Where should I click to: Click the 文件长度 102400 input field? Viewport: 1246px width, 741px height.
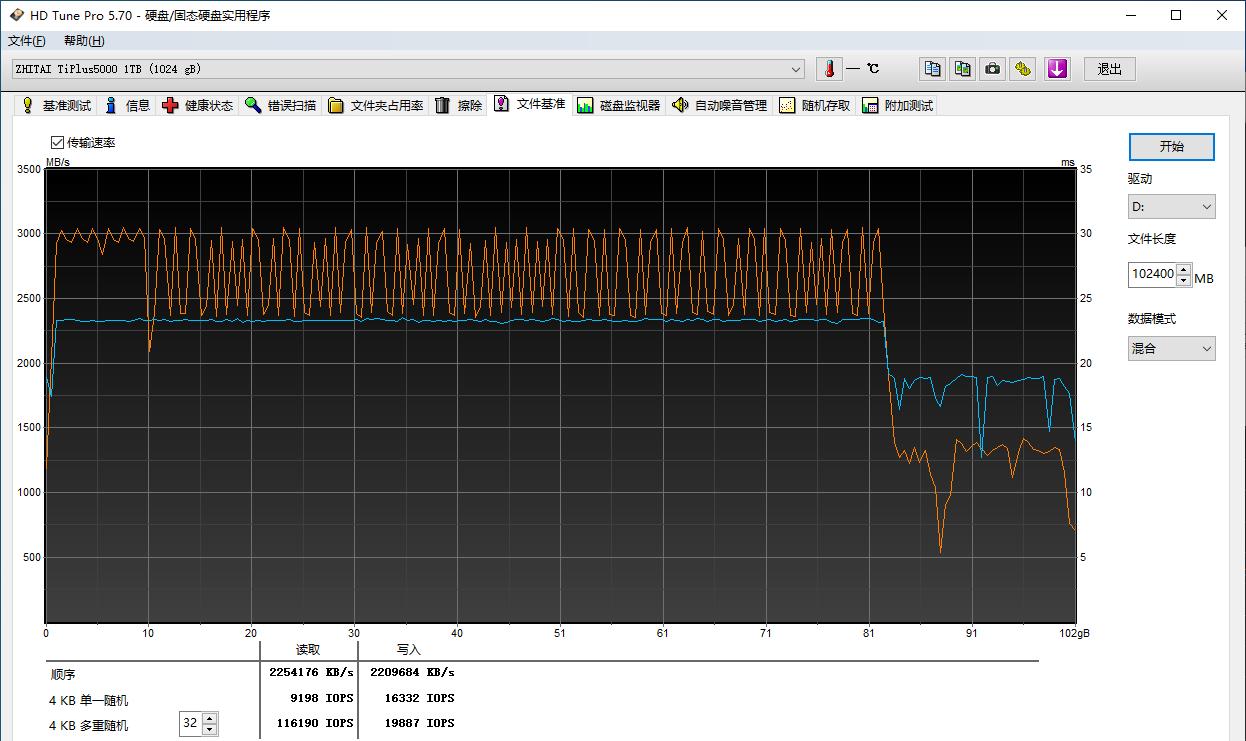pos(1152,274)
